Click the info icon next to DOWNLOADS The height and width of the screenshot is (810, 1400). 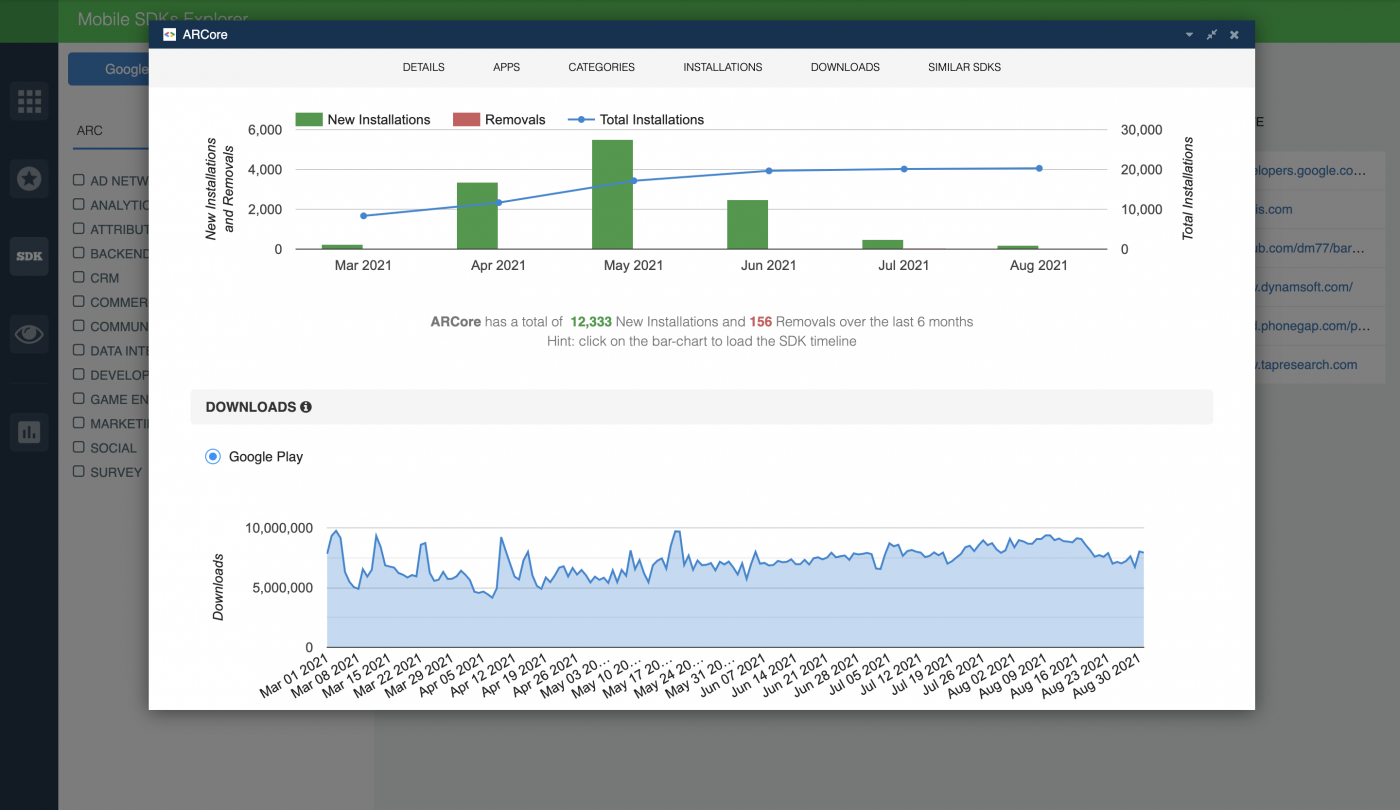pos(305,407)
